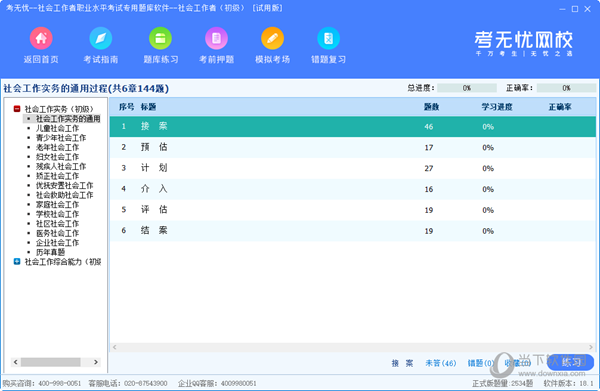Screen dimensions: 600x391
Task: Select chapter row 1 接案
Action: pos(353,127)
